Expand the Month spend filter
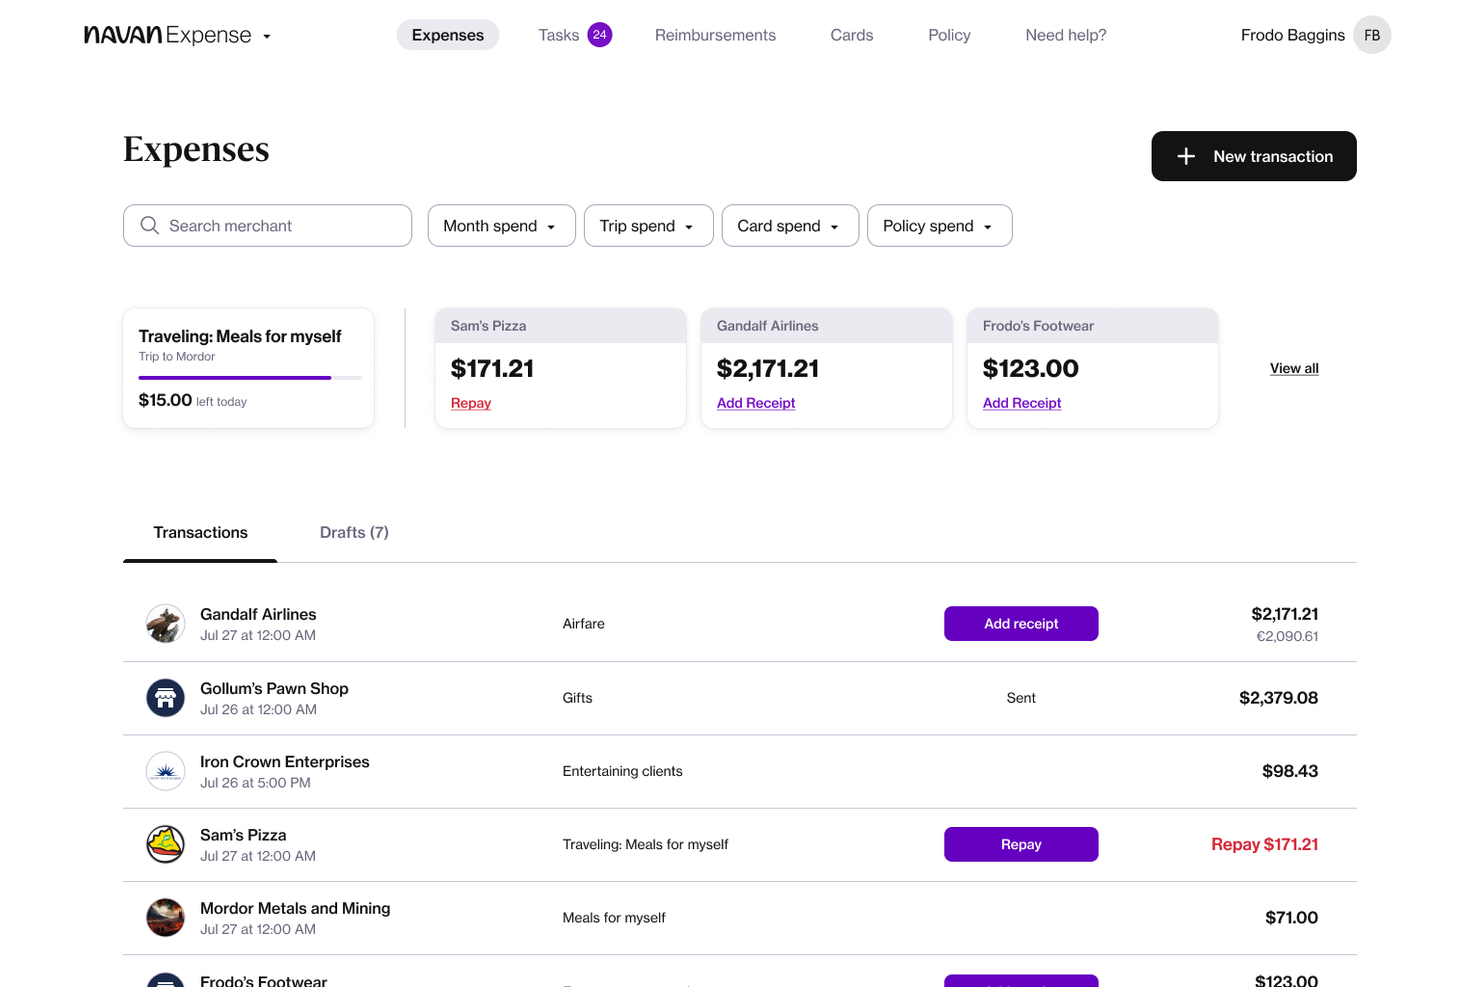This screenshot has width=1480, height=987. pos(501,226)
